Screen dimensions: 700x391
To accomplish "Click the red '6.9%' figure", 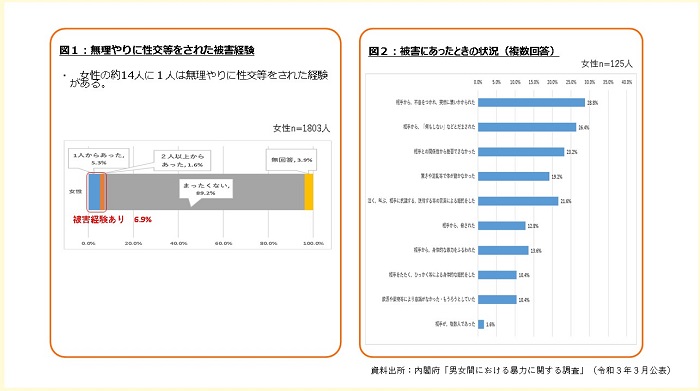I will click(x=143, y=220).
